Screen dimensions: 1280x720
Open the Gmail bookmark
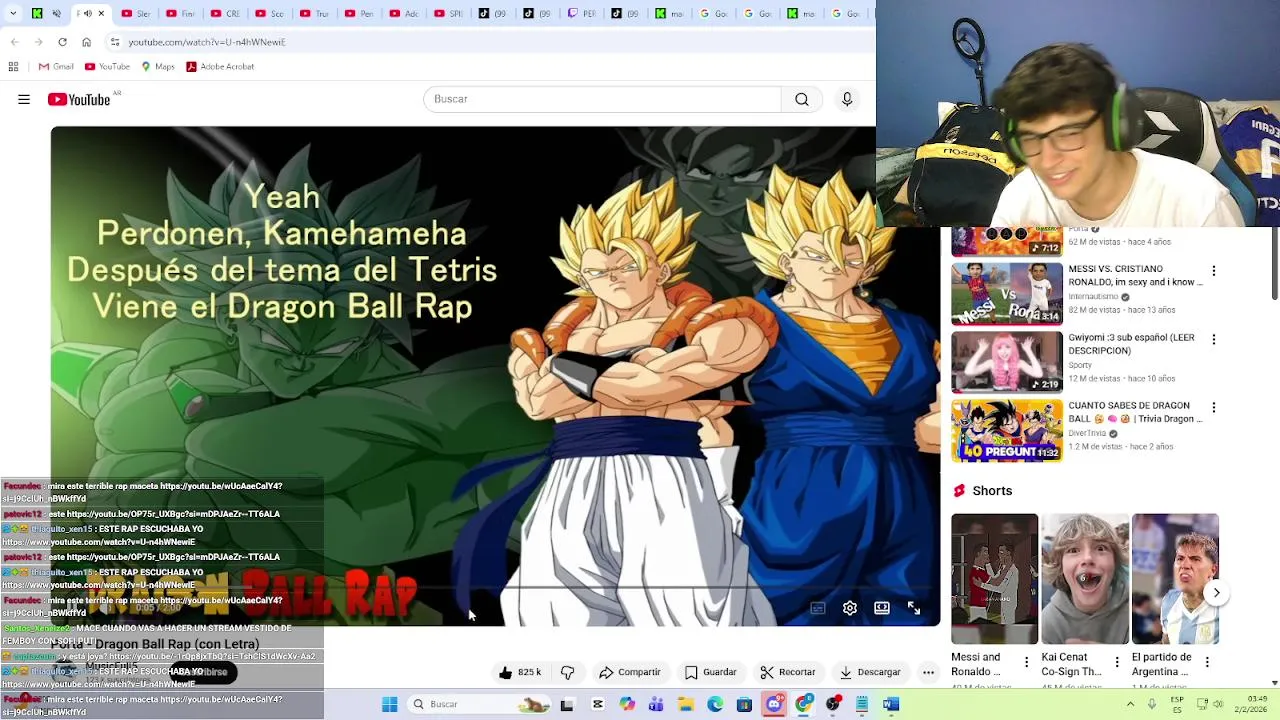(x=56, y=67)
